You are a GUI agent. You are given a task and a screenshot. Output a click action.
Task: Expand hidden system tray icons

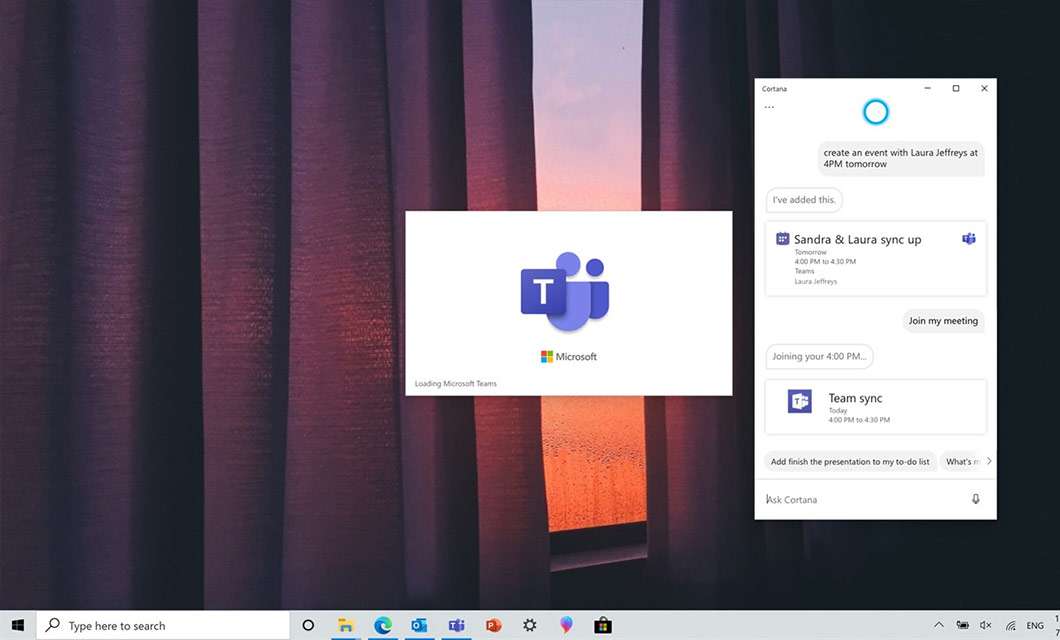(937, 626)
